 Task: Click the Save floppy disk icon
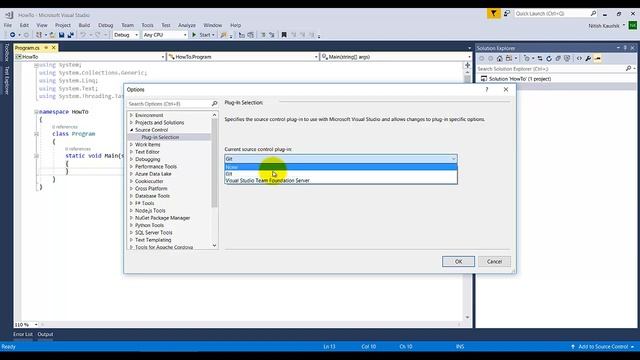[x=62, y=35]
